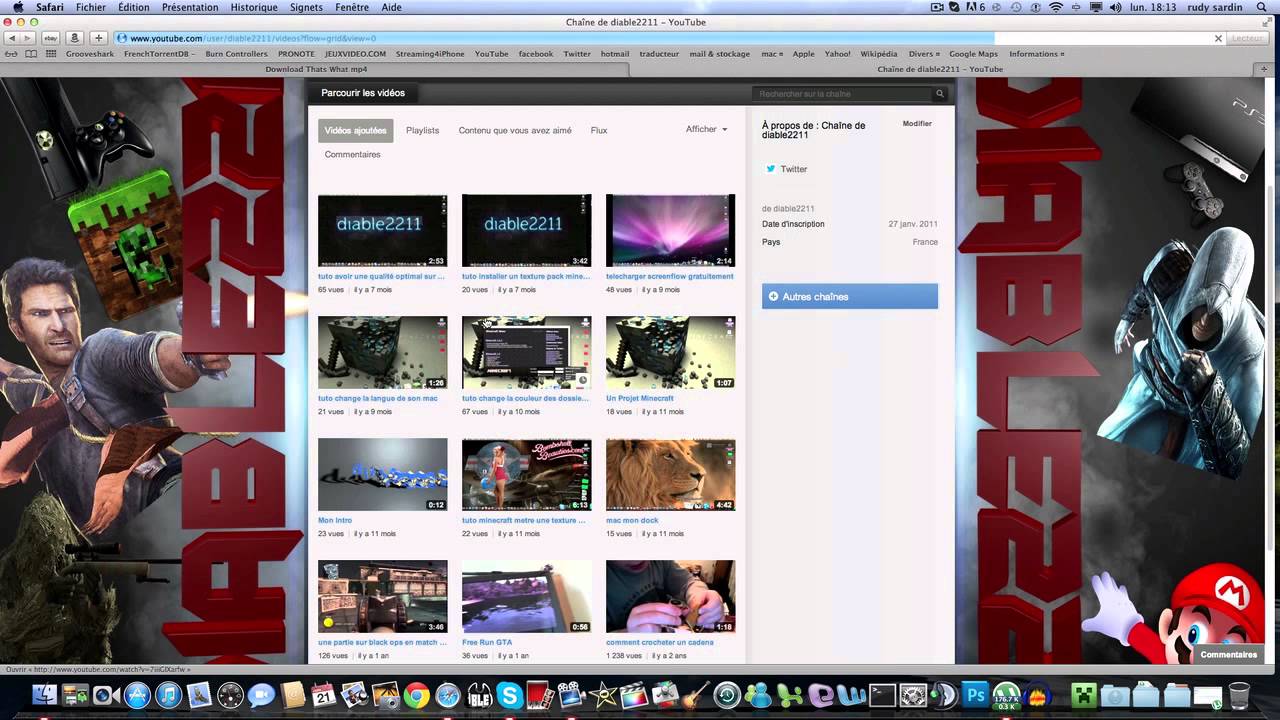Open Safari compass icon in dock
The width and height of the screenshot is (1280, 720).
pyautogui.click(x=447, y=694)
